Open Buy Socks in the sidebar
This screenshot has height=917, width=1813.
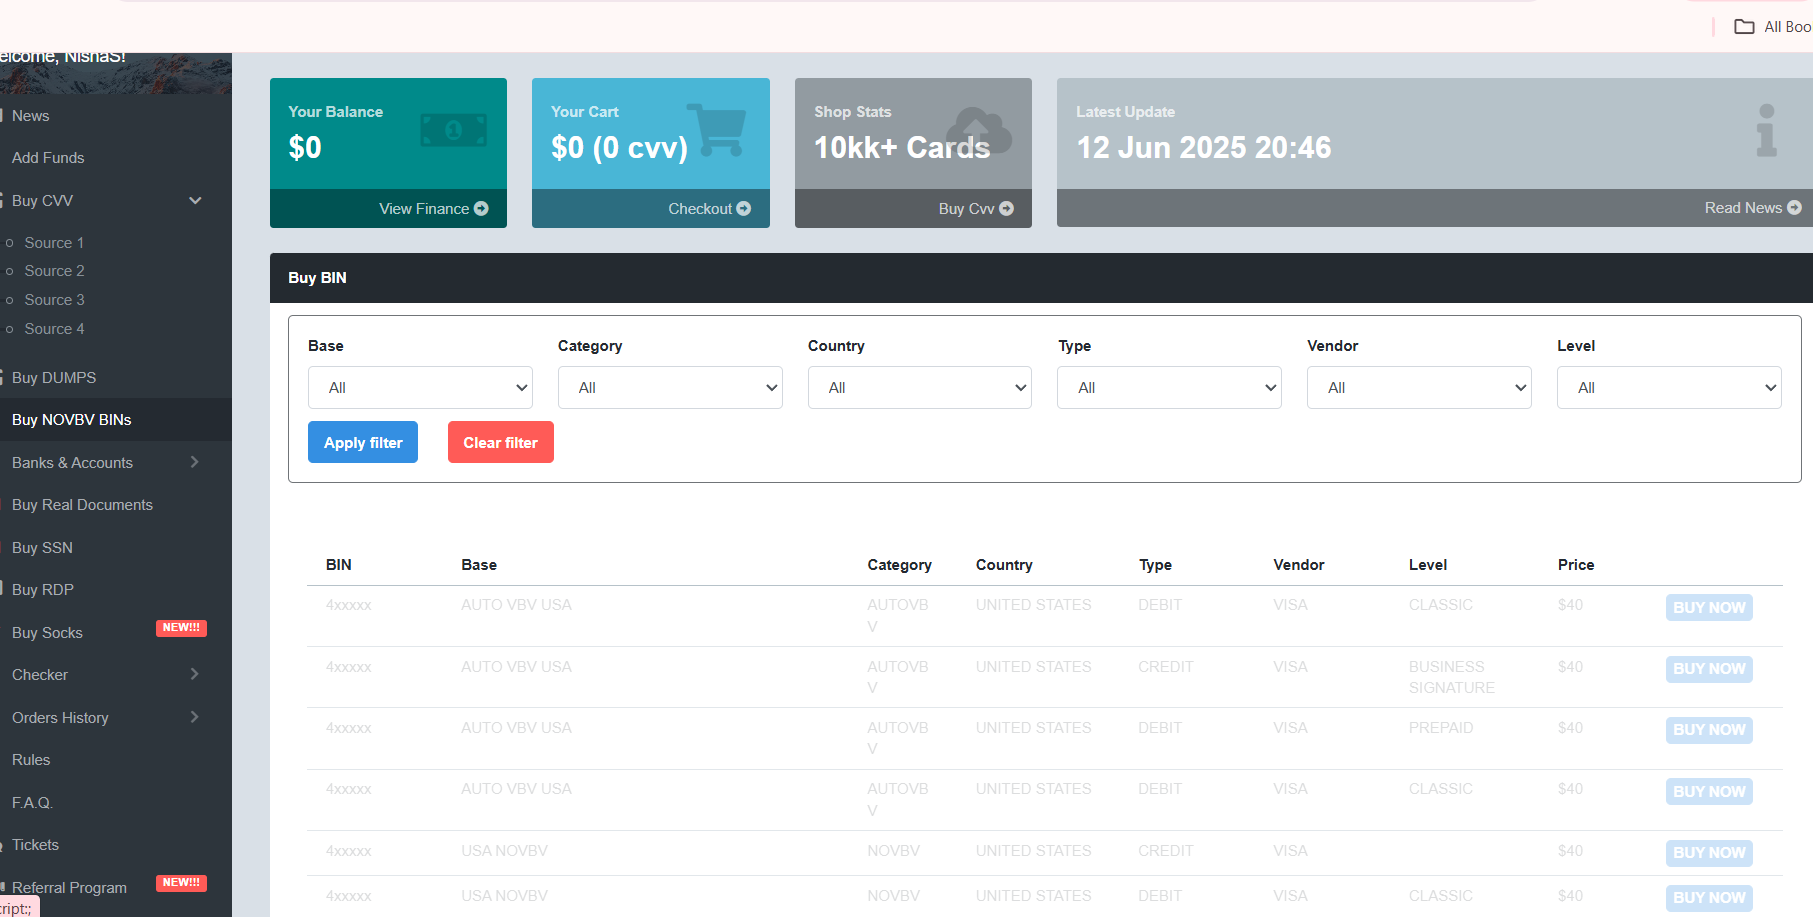tap(47, 633)
